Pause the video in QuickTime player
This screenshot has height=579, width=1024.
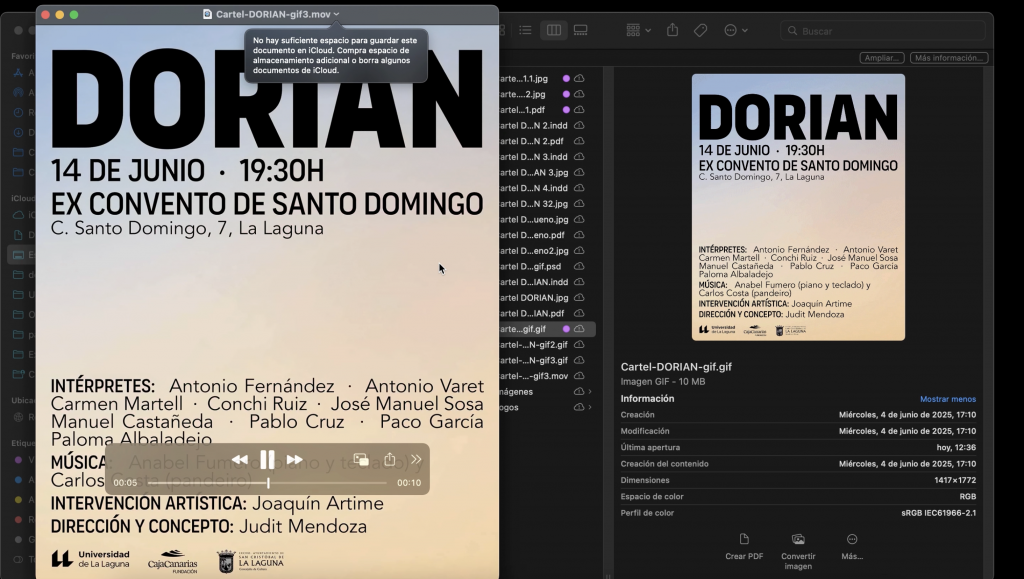267,460
